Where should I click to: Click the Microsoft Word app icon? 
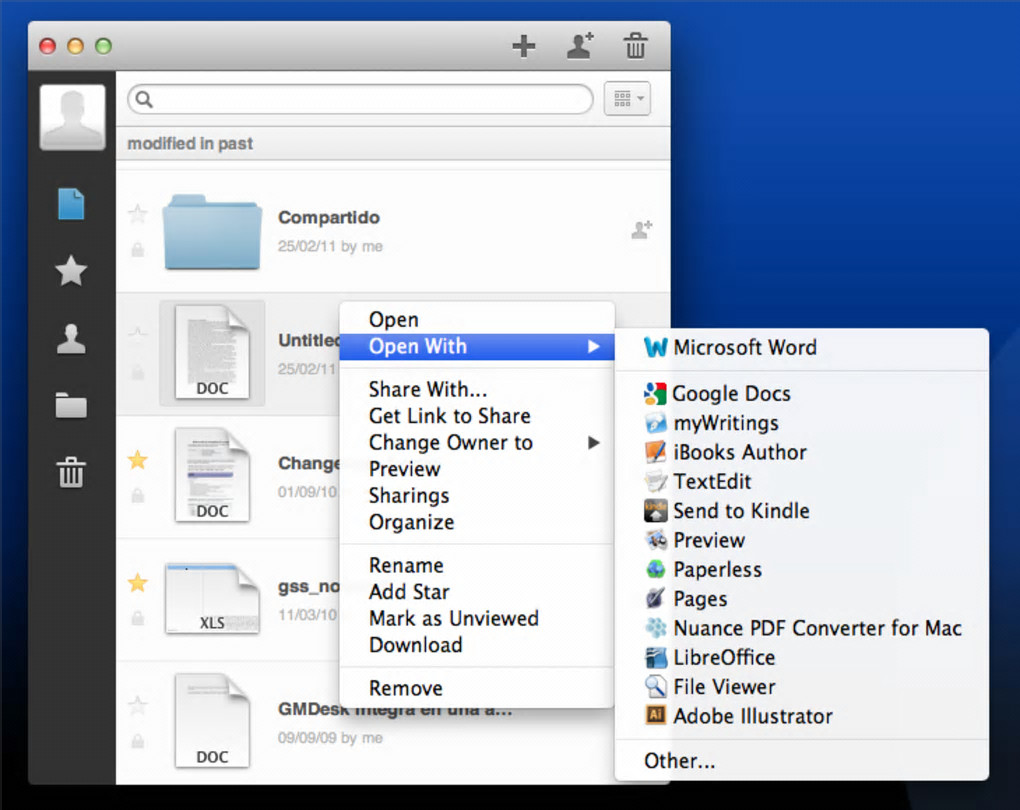tap(656, 347)
